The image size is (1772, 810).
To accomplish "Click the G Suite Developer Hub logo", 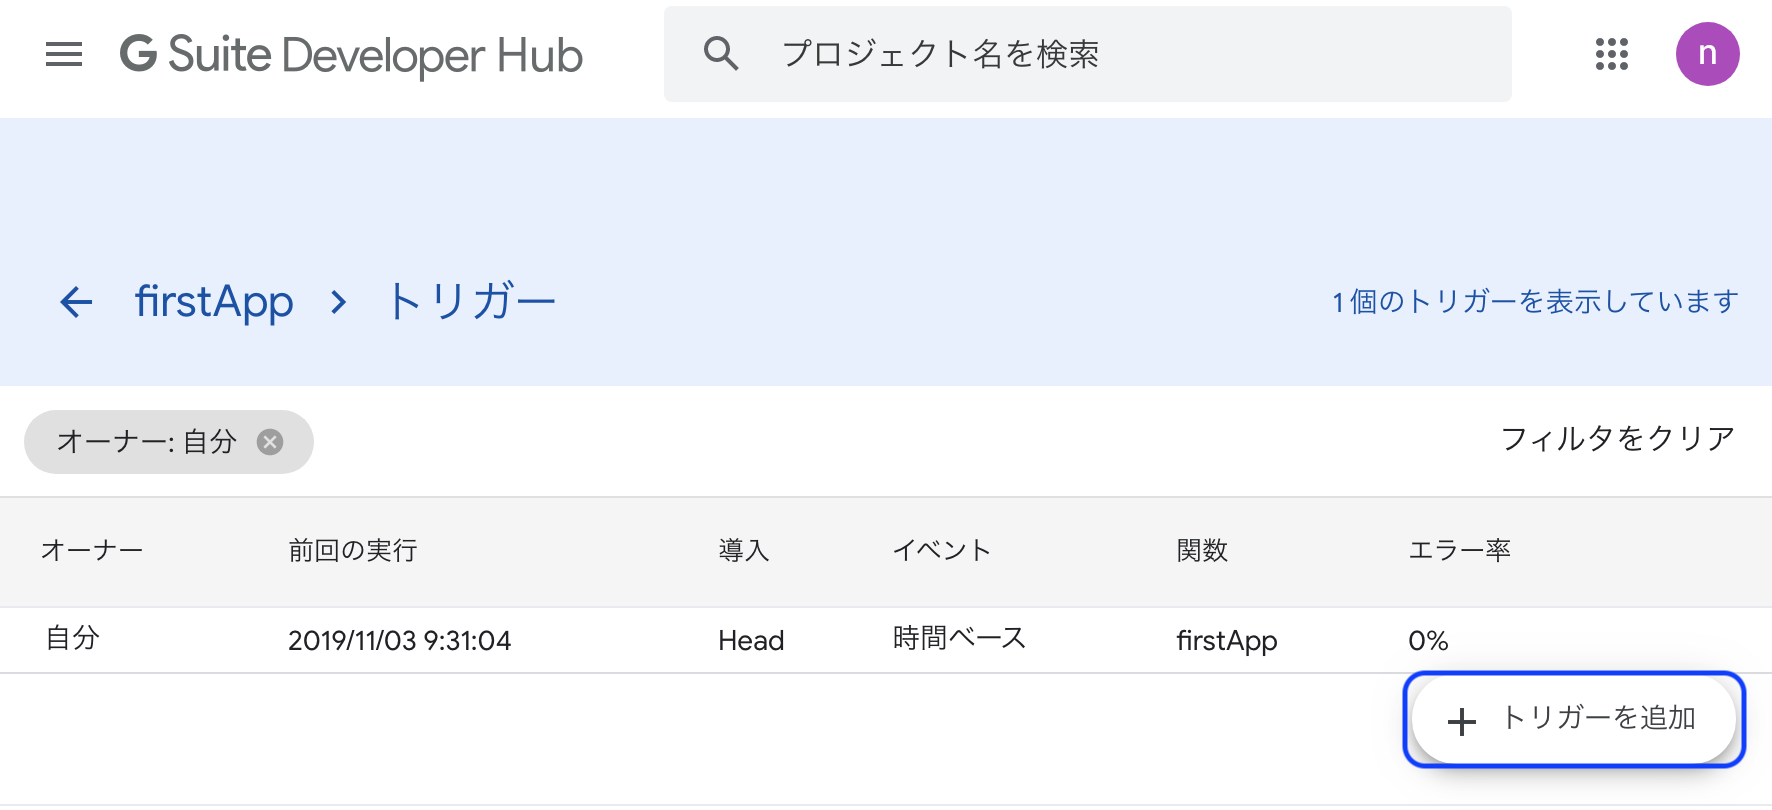I will tap(351, 55).
